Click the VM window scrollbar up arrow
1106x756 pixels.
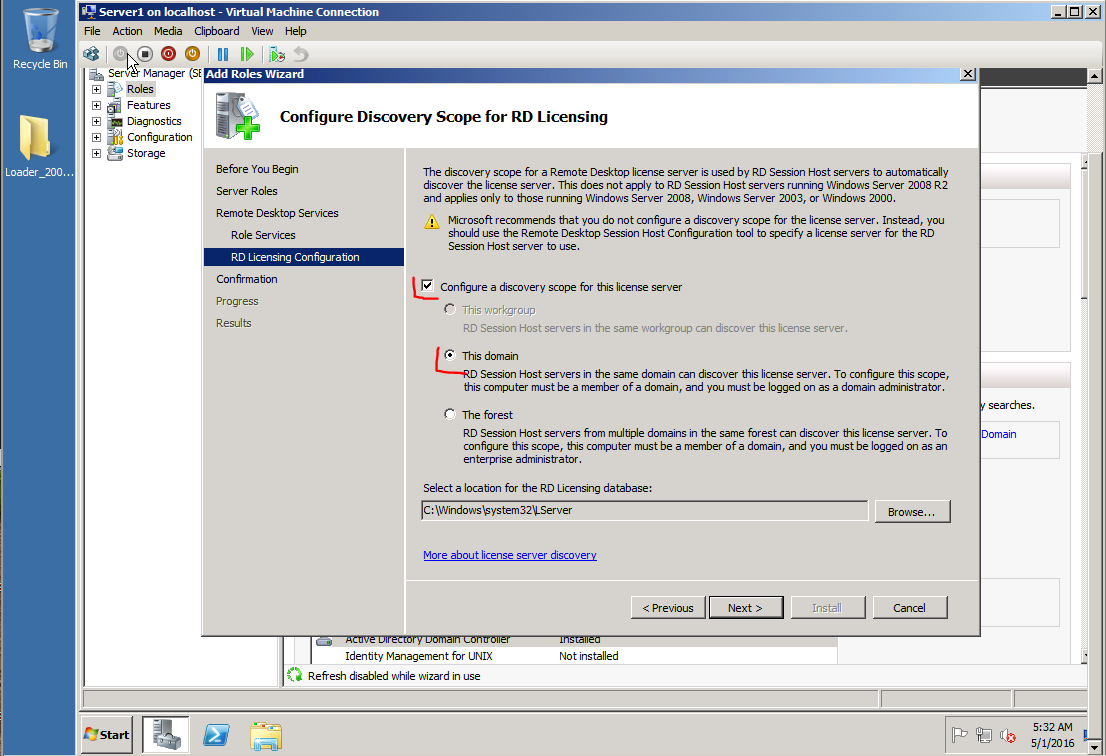click(x=1094, y=75)
